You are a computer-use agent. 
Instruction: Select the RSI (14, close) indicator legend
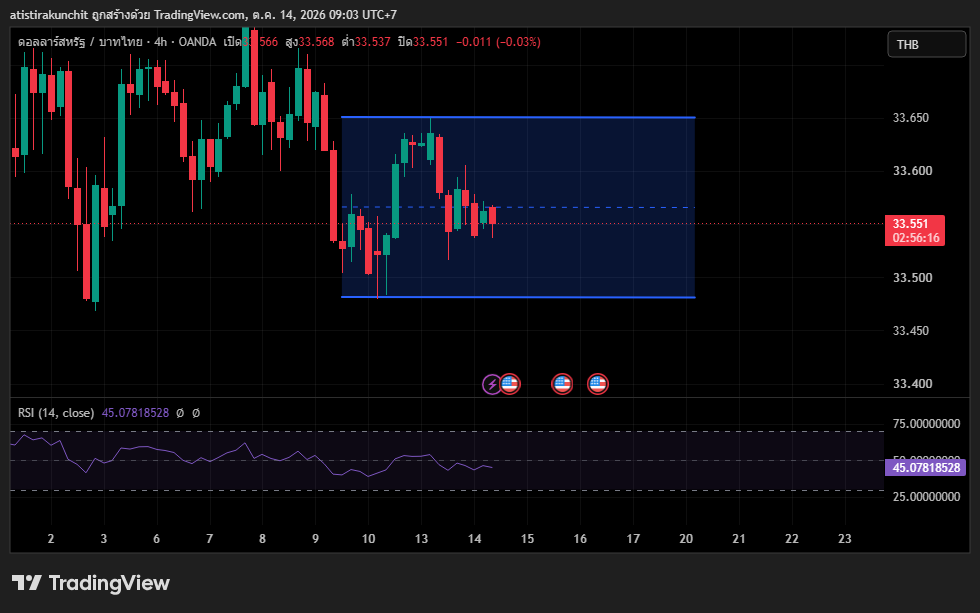click(56, 413)
